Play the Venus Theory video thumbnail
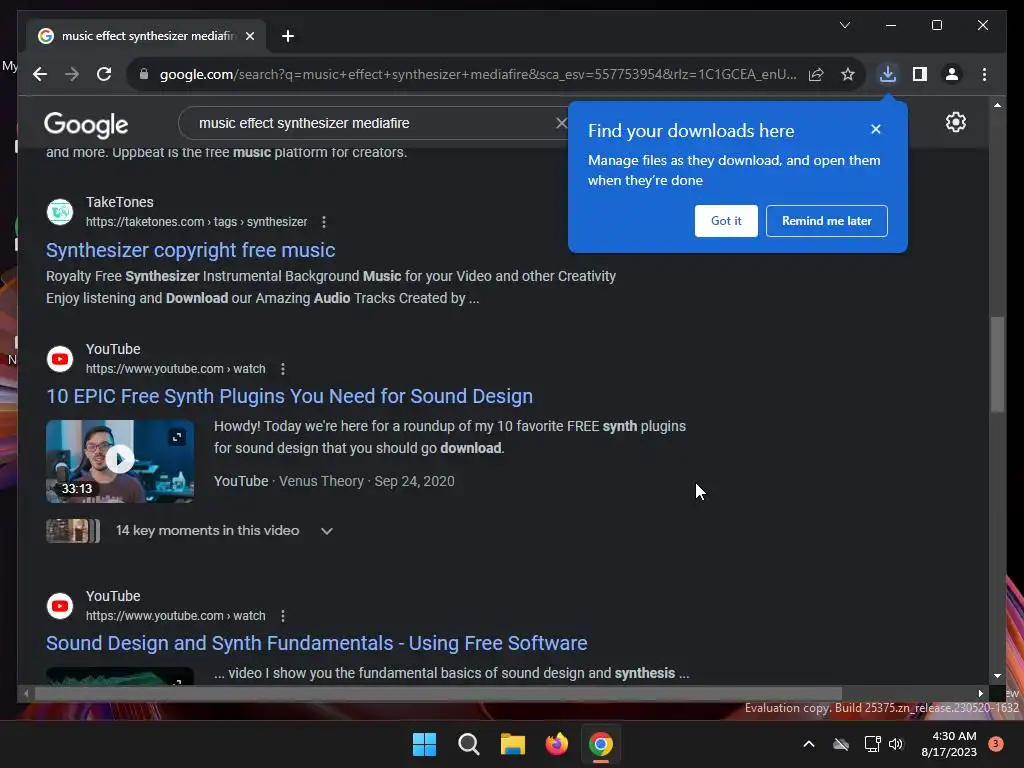The width and height of the screenshot is (1024, 768). pos(120,461)
